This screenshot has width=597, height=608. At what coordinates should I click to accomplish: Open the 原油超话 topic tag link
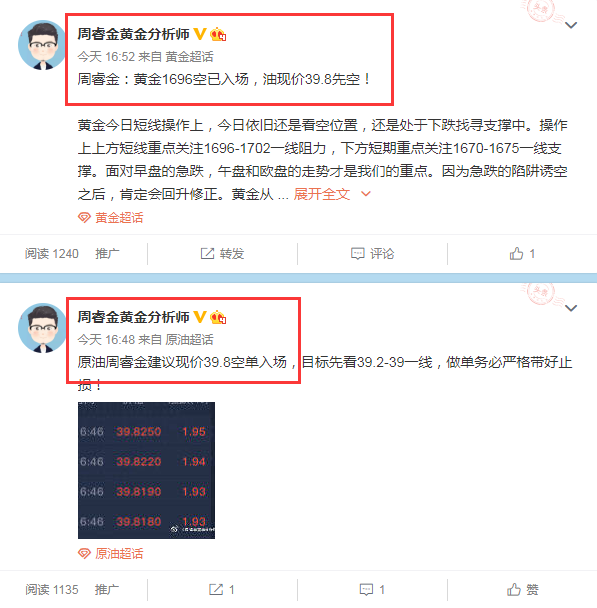pyautogui.click(x=110, y=553)
